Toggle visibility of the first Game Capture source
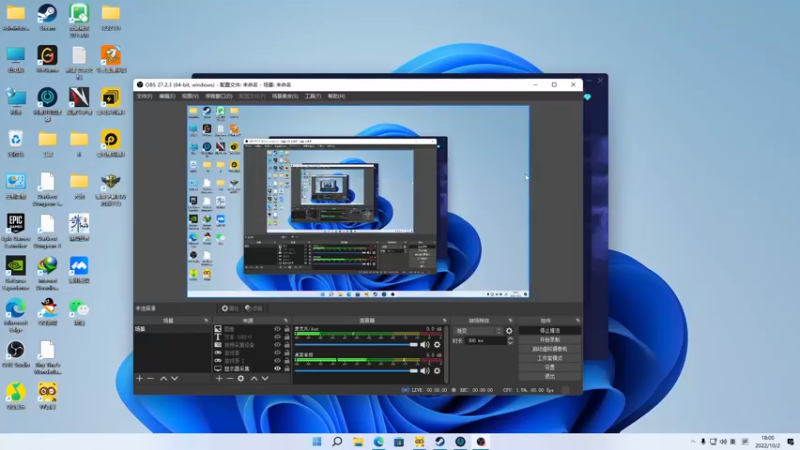The image size is (800, 450). click(278, 353)
